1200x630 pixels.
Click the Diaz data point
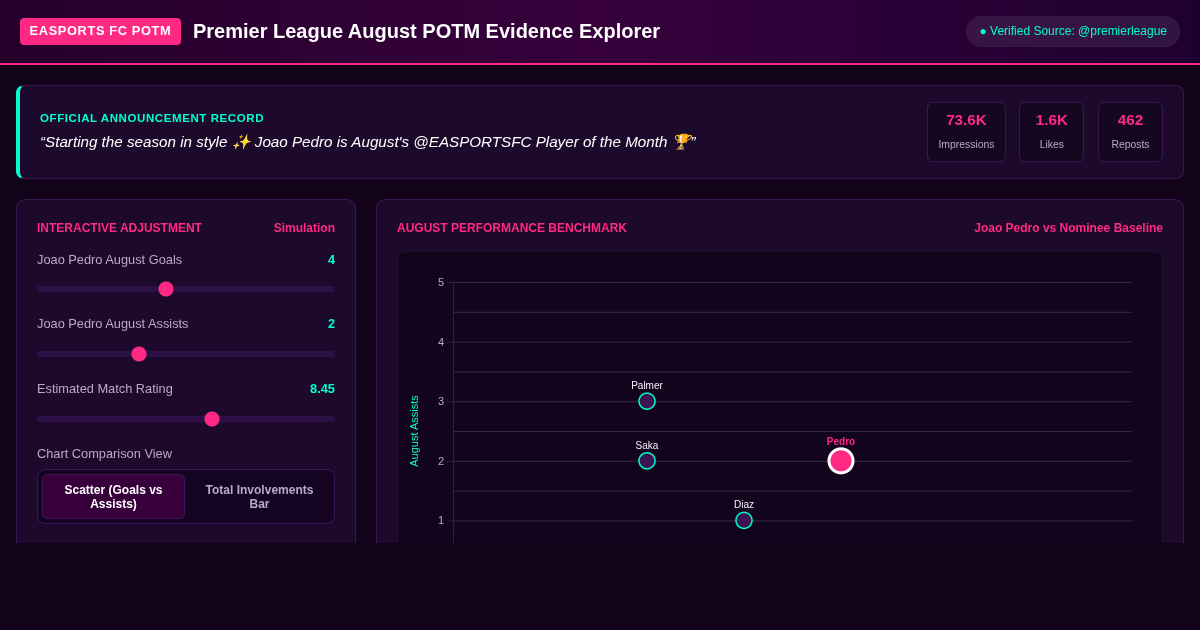click(744, 520)
